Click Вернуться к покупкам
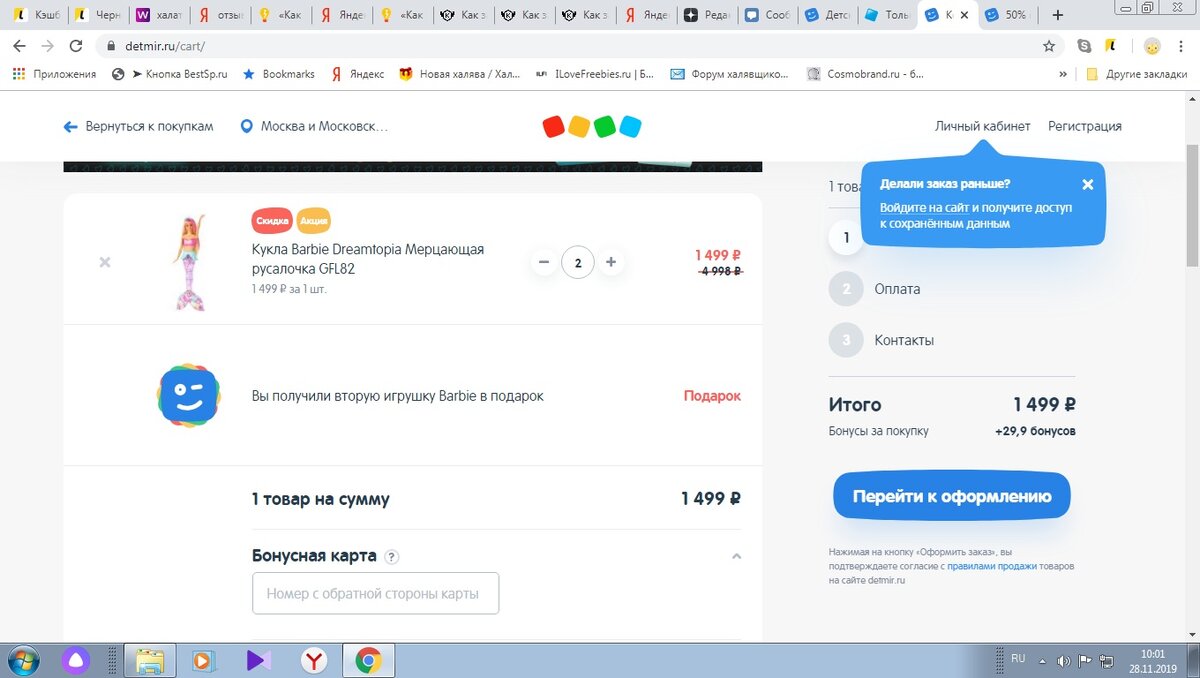1200x678 pixels. (139, 127)
